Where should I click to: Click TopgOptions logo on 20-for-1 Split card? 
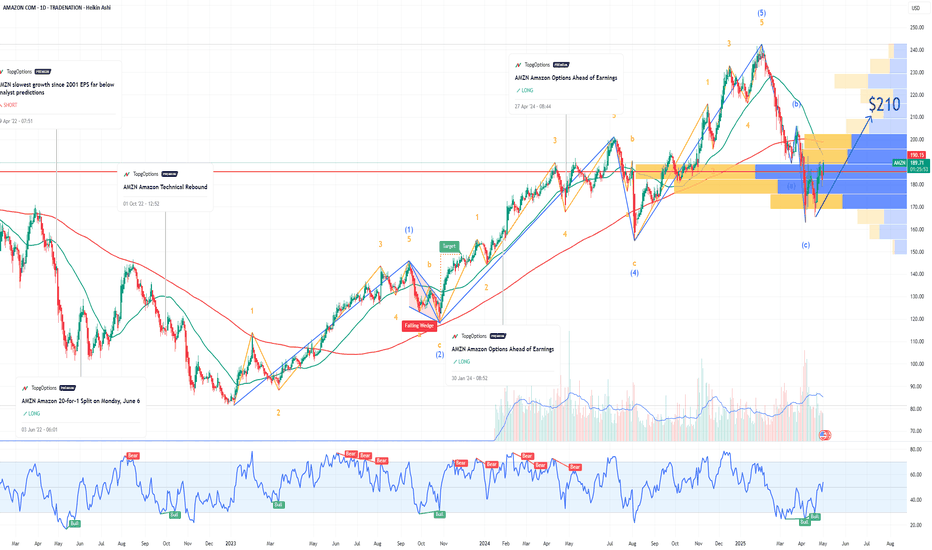(25, 388)
